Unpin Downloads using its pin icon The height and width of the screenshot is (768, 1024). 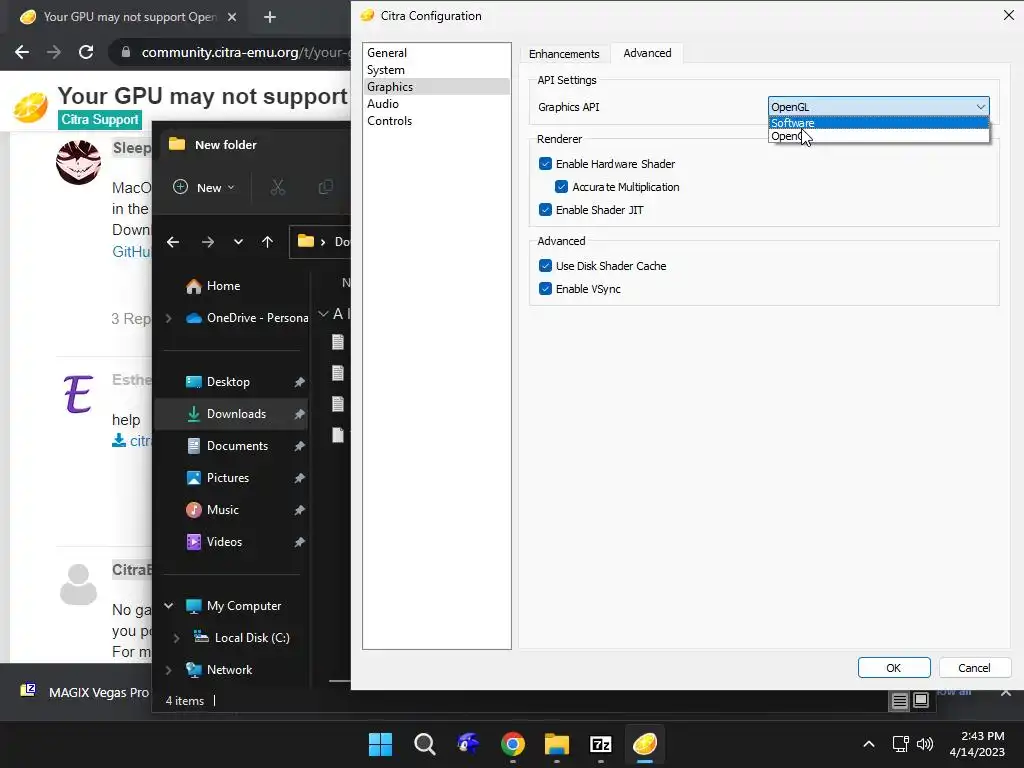[299, 414]
